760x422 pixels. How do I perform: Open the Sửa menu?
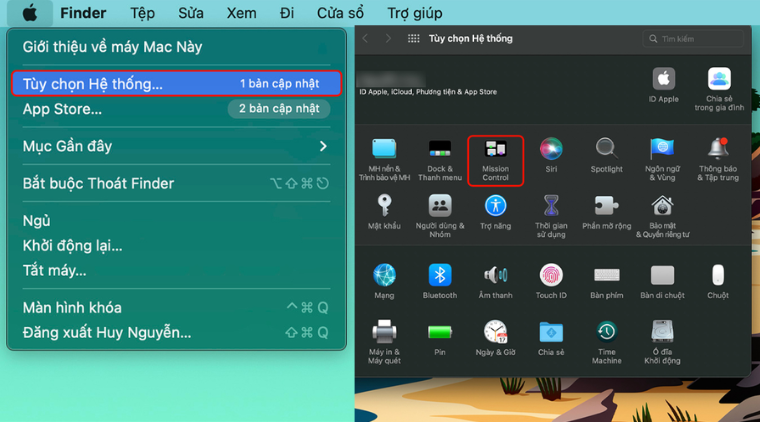(x=190, y=13)
